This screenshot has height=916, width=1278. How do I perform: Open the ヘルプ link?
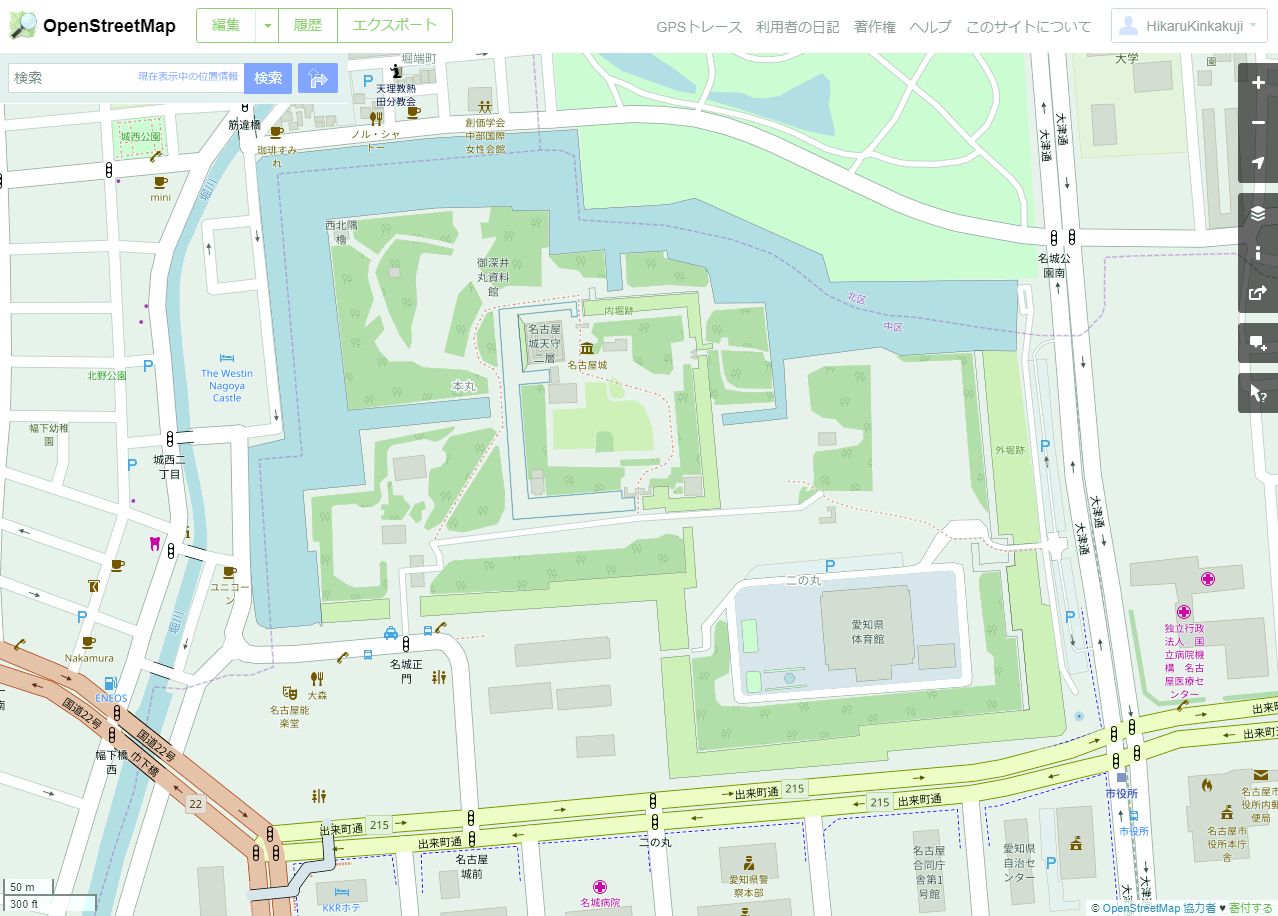pyautogui.click(x=930, y=27)
